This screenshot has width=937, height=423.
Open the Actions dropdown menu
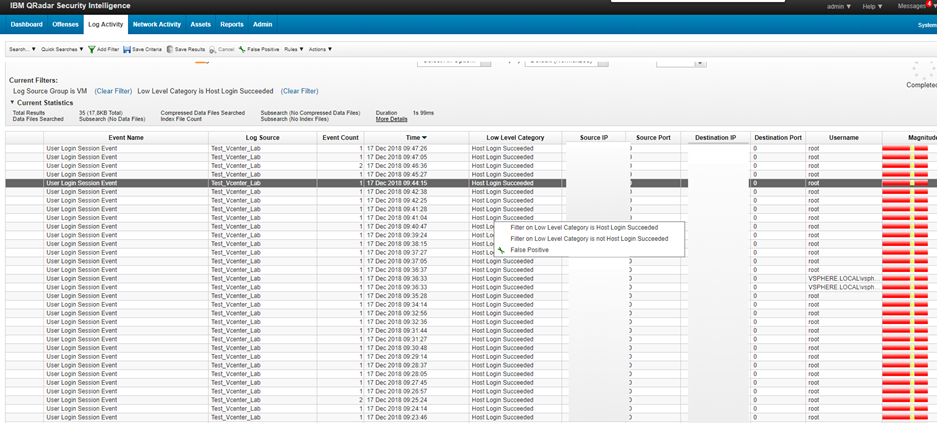point(320,50)
